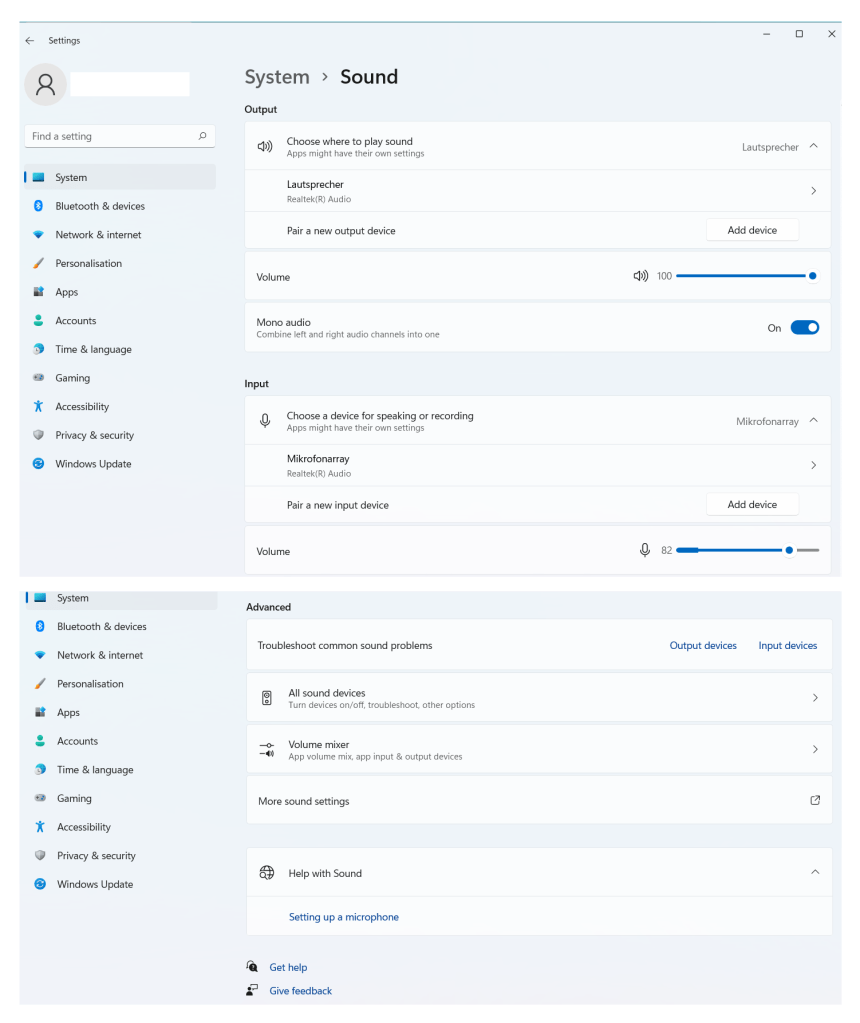860x1023 pixels.
Task: Collapse the speaking or recording device section
Action: 813,421
